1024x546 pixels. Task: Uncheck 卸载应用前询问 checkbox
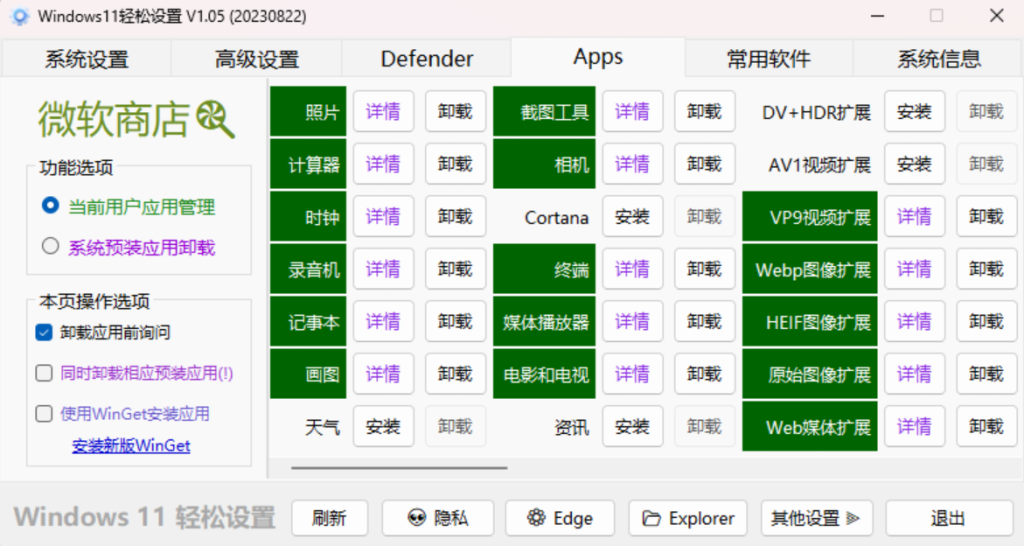pos(44,332)
